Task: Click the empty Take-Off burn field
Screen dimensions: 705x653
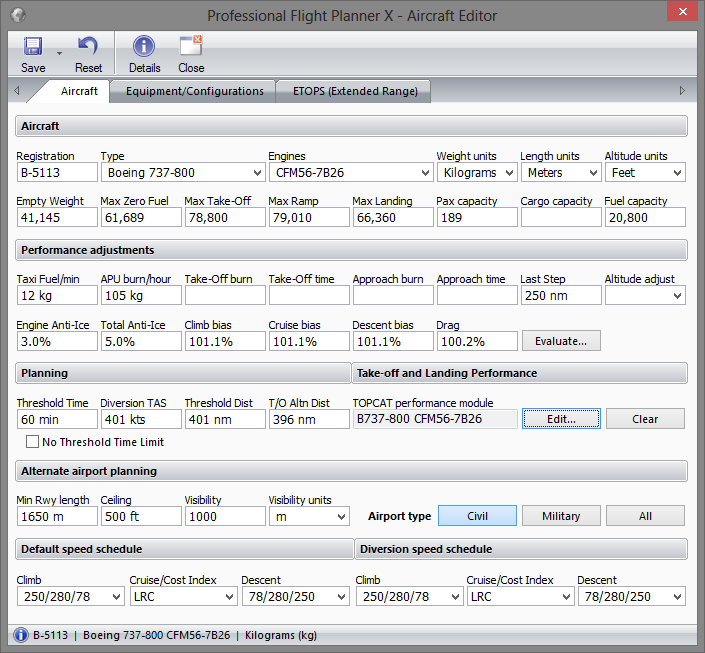Action: (225, 295)
